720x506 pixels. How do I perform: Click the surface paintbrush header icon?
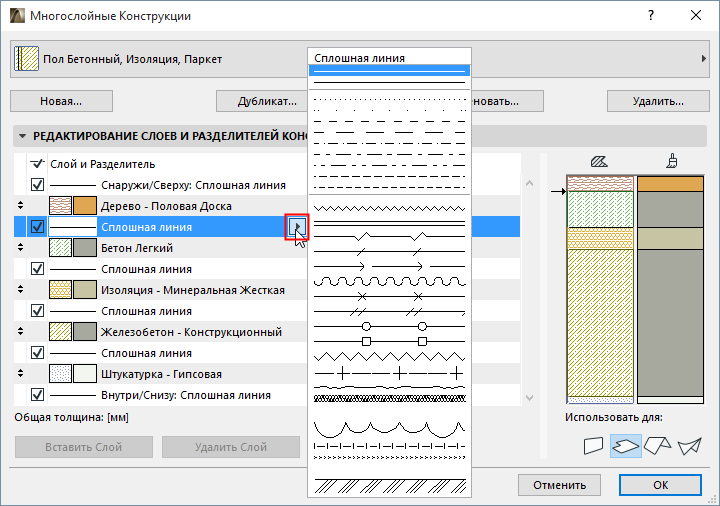point(672,161)
